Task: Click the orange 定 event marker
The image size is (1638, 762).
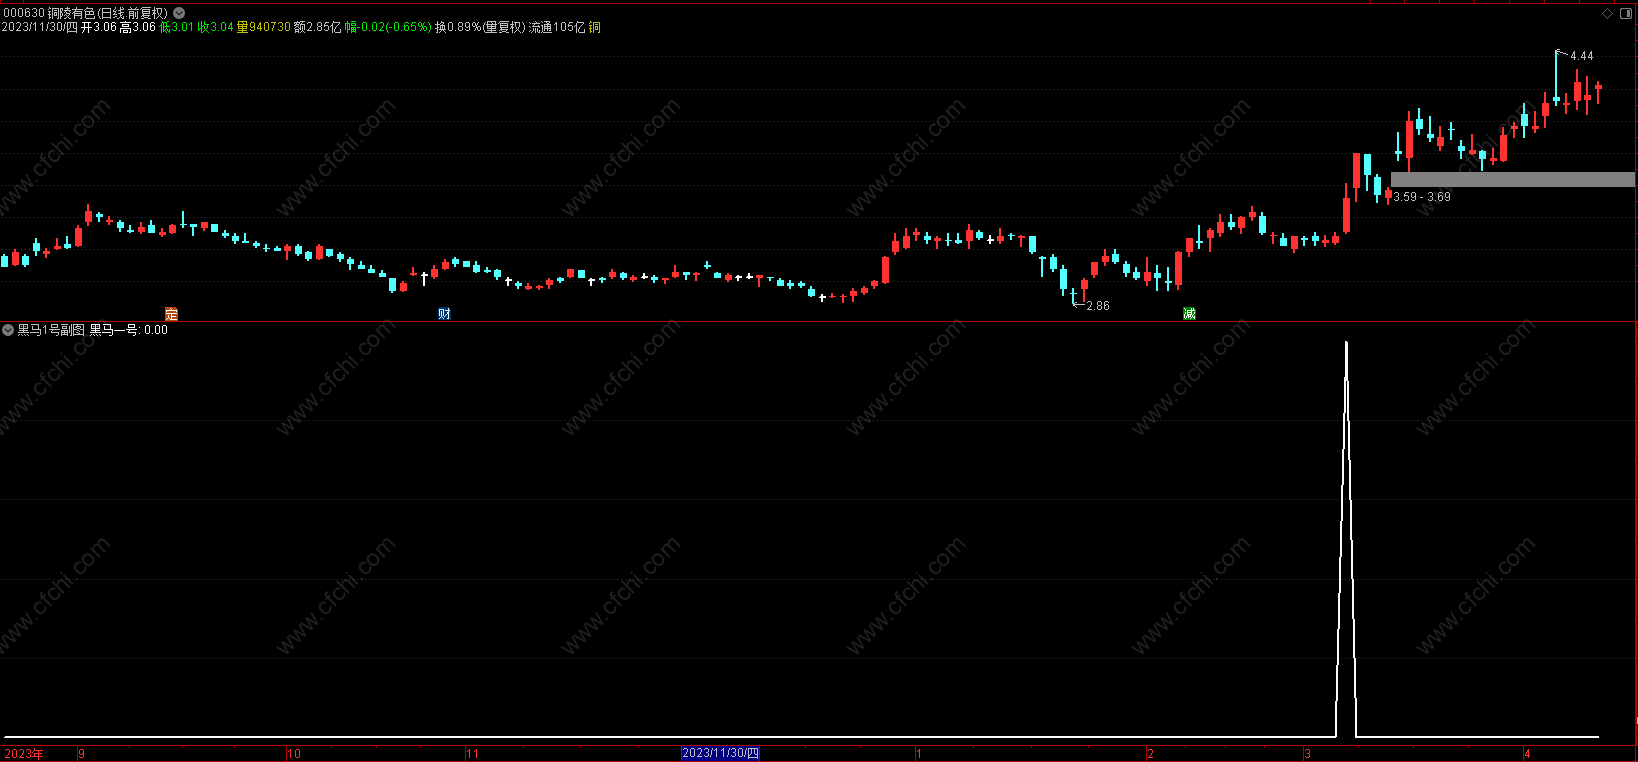Action: 172,314
